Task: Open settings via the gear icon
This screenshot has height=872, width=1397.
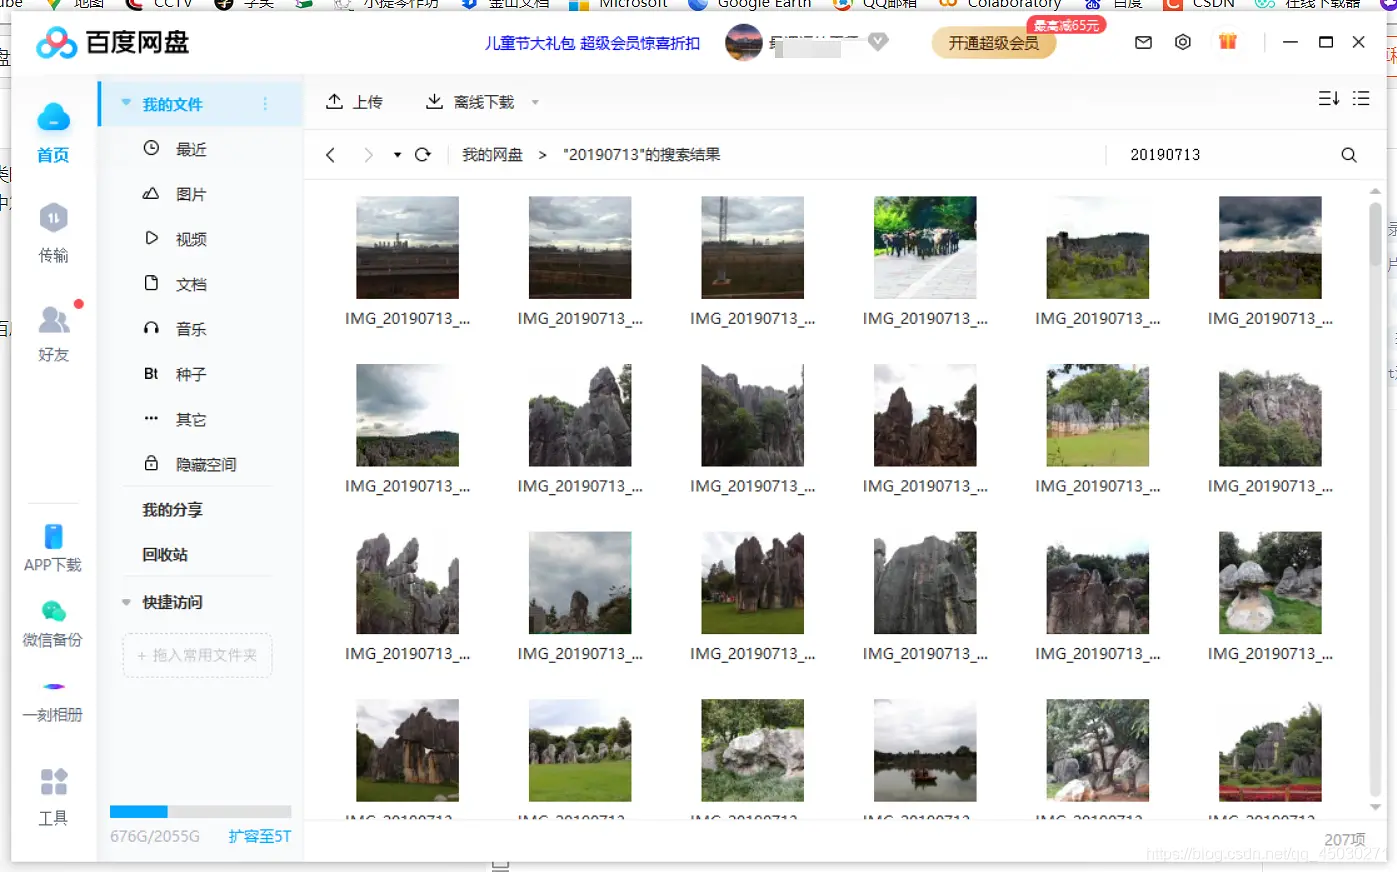Action: (1182, 42)
